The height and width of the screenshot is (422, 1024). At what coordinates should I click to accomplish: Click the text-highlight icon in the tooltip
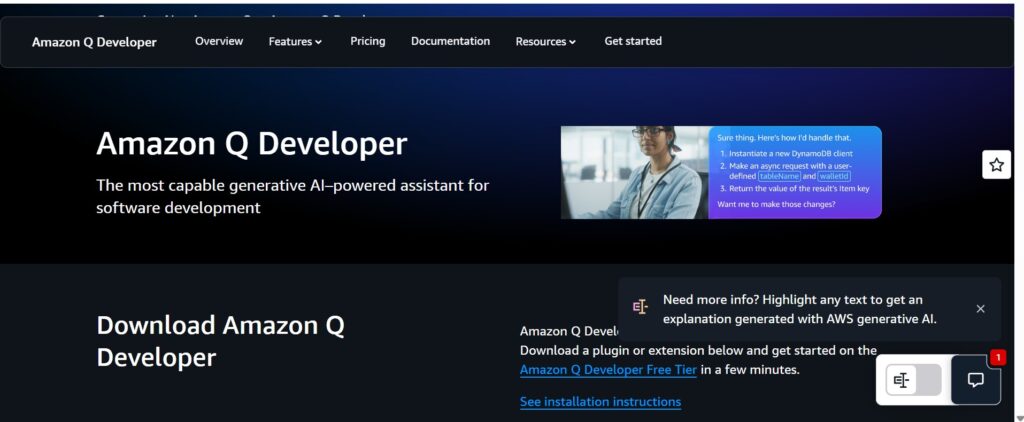(x=641, y=307)
